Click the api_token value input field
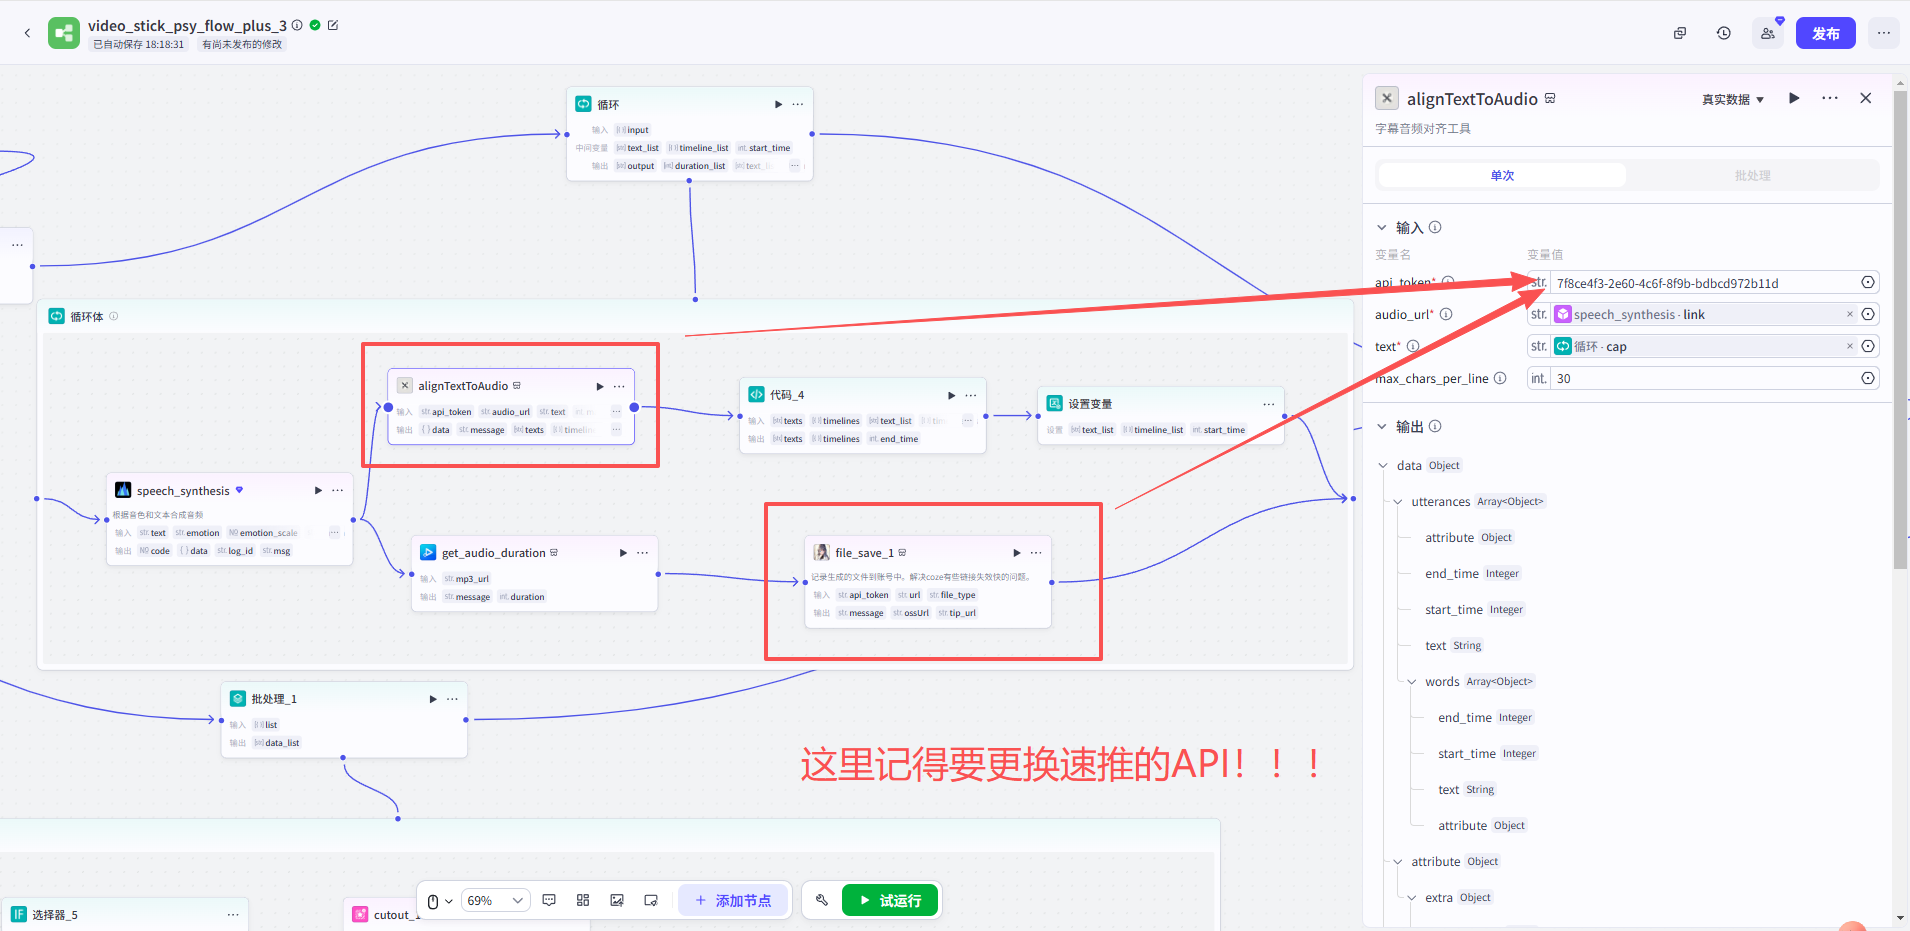Screen dimensions: 1910x931 click(x=1700, y=282)
